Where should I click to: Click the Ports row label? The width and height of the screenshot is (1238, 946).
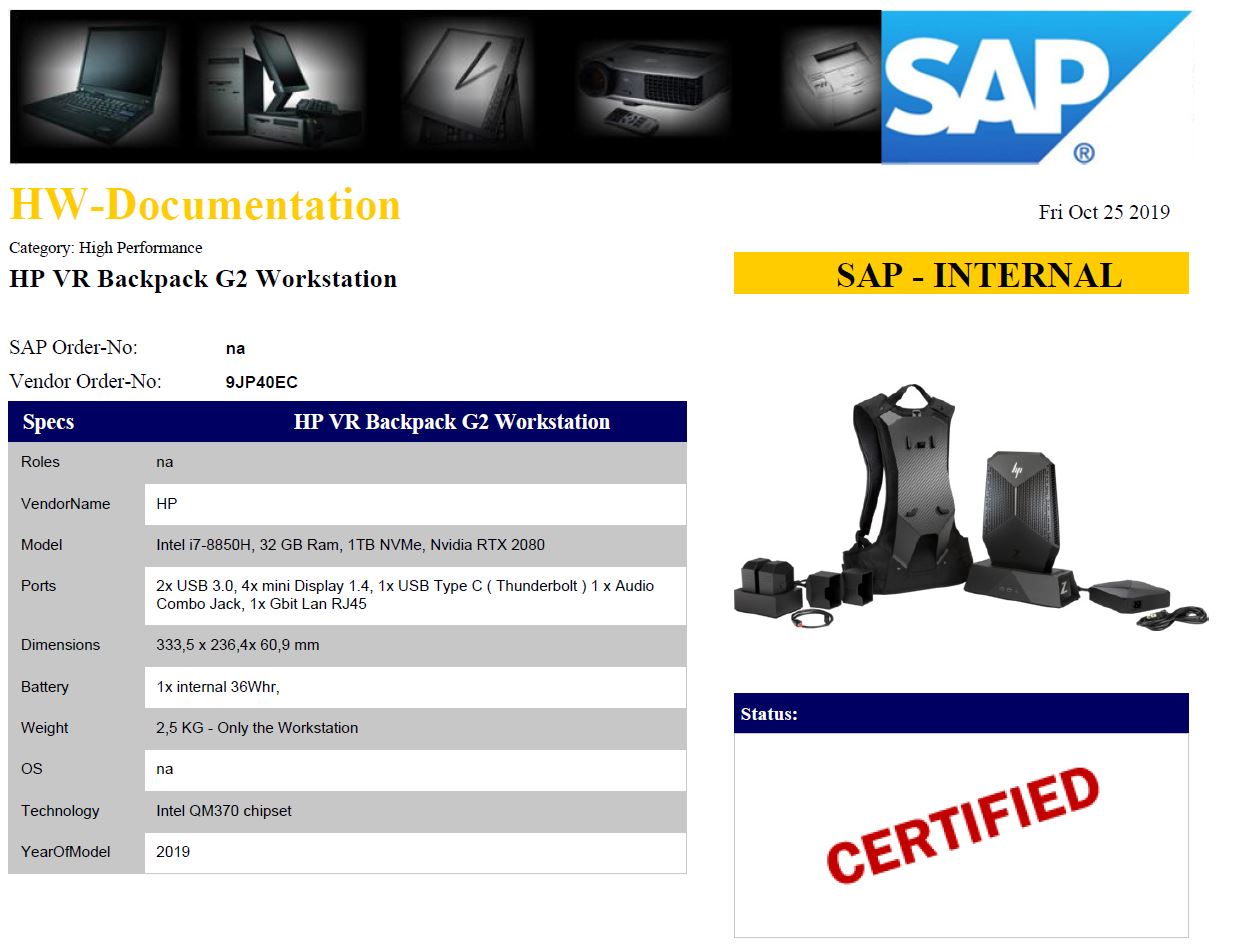coord(38,586)
